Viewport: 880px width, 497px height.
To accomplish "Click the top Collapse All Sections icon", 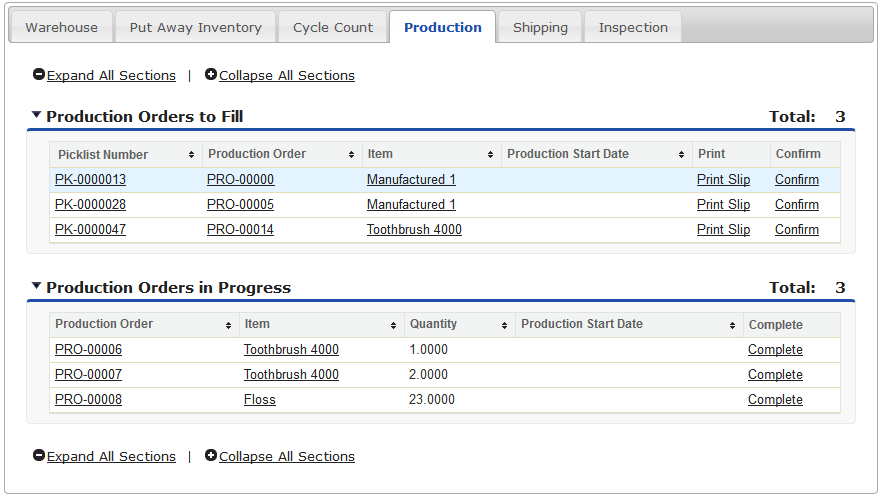I will 211,75.
